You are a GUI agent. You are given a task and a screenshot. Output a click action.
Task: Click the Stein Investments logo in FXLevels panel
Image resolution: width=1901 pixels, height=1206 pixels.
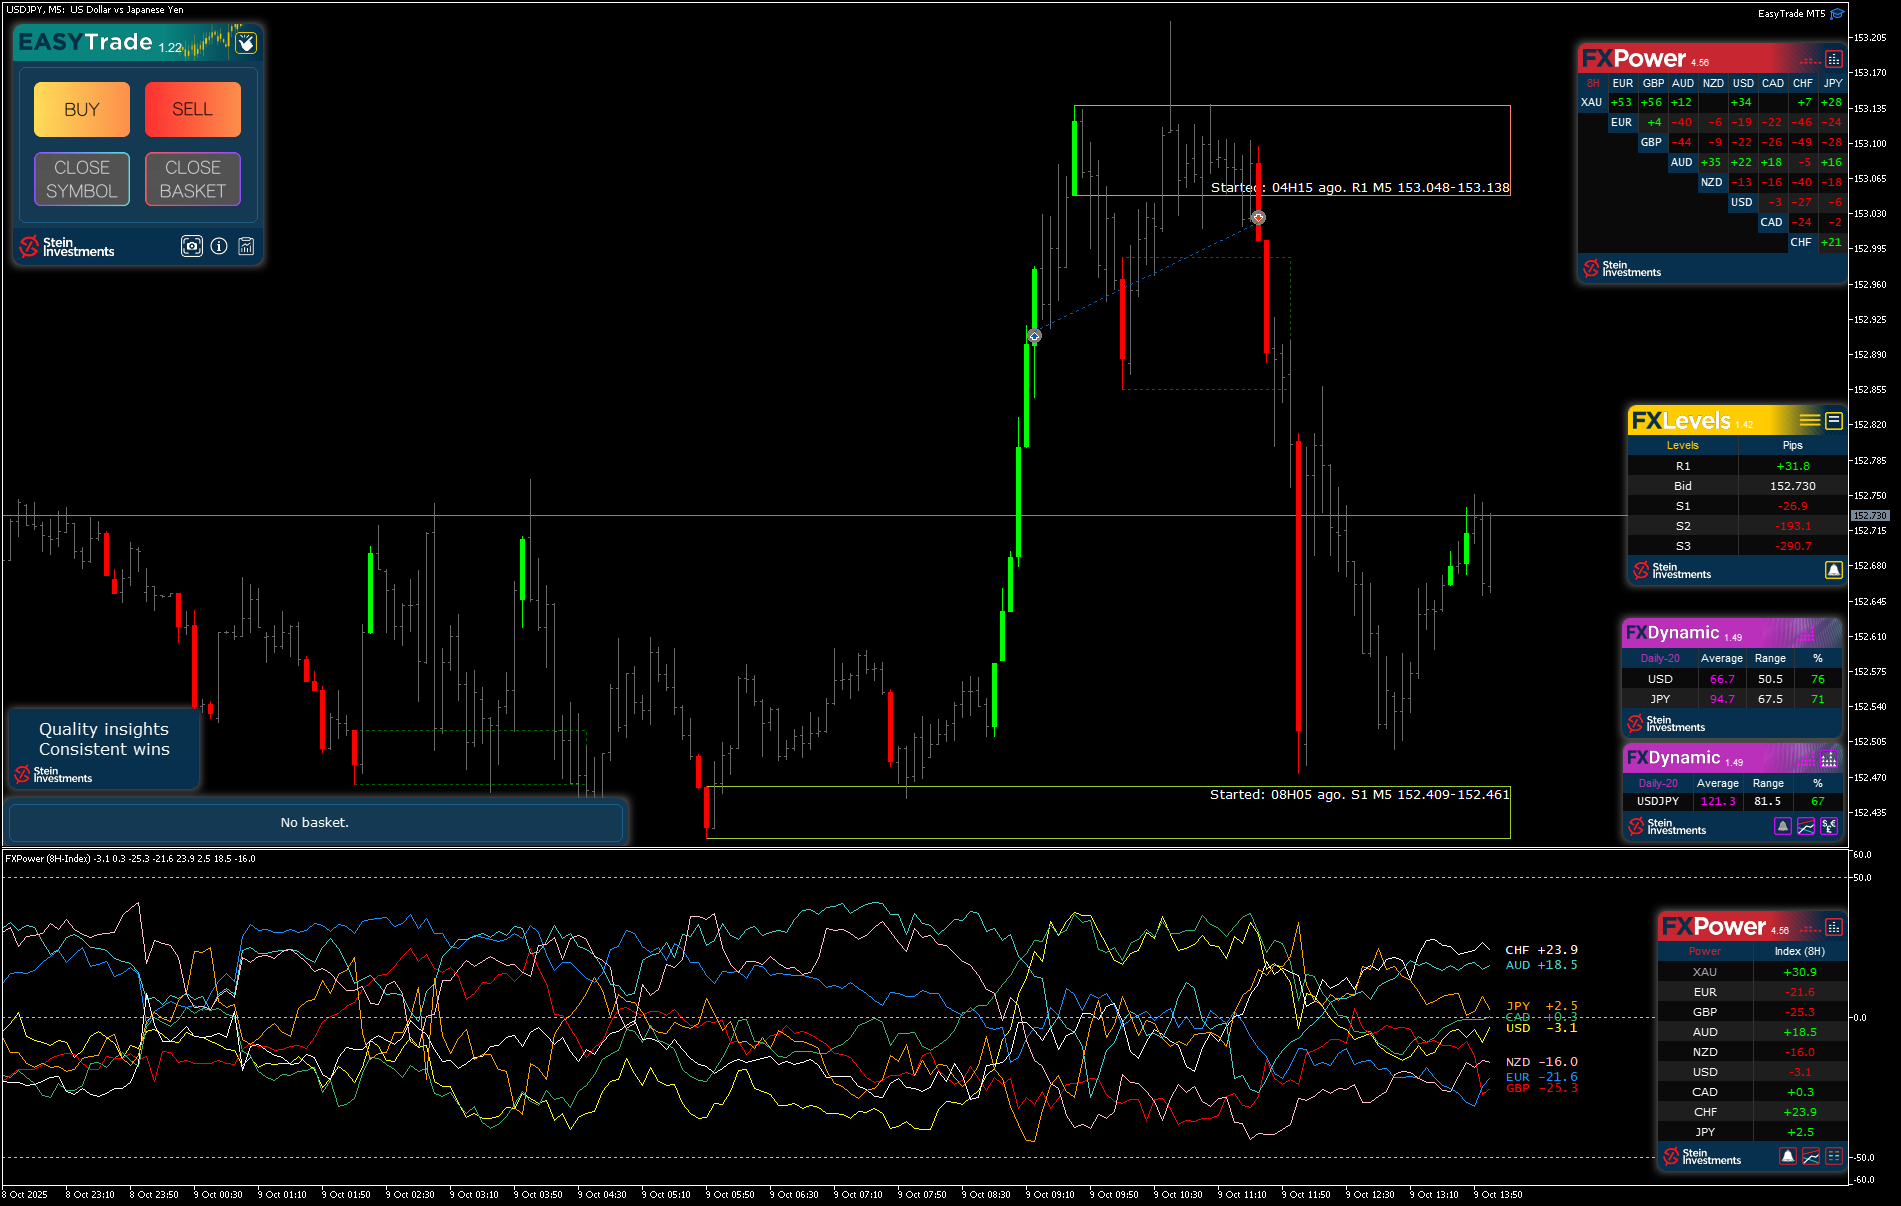(x=1672, y=571)
